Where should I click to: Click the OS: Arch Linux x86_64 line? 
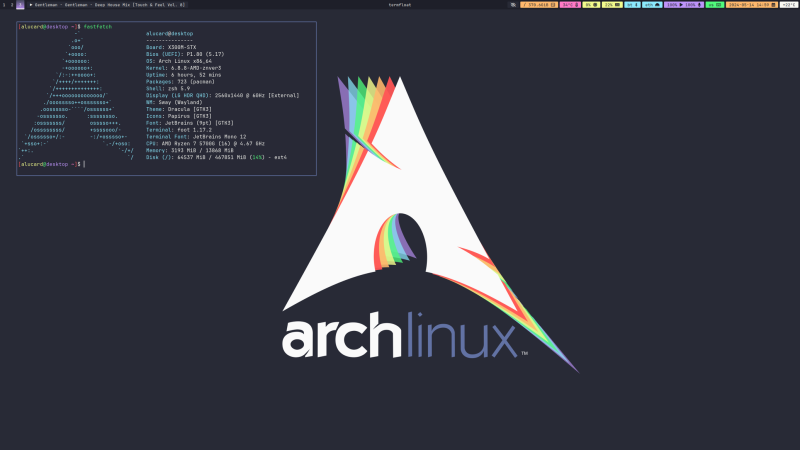tap(179, 61)
